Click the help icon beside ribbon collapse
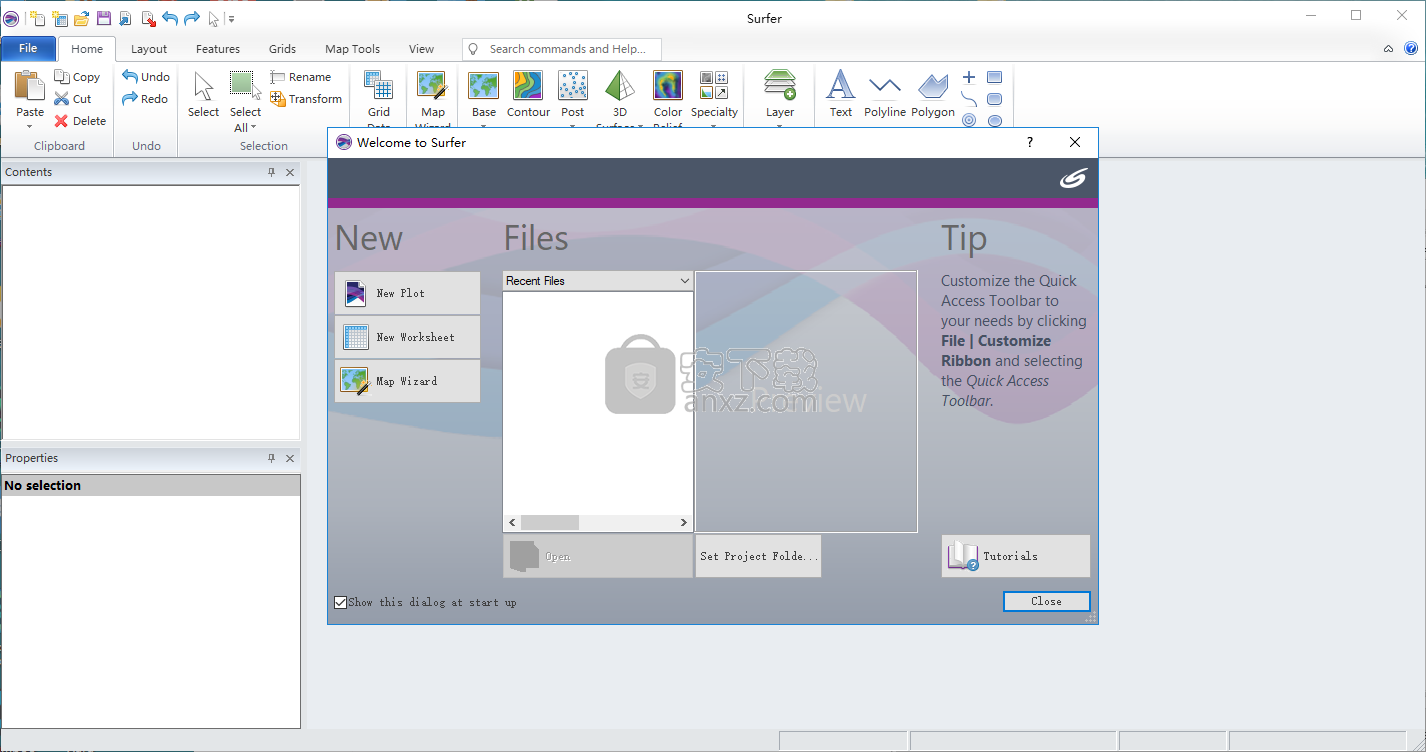Screen dimensions: 1426x752 pyautogui.click(x=1412, y=48)
